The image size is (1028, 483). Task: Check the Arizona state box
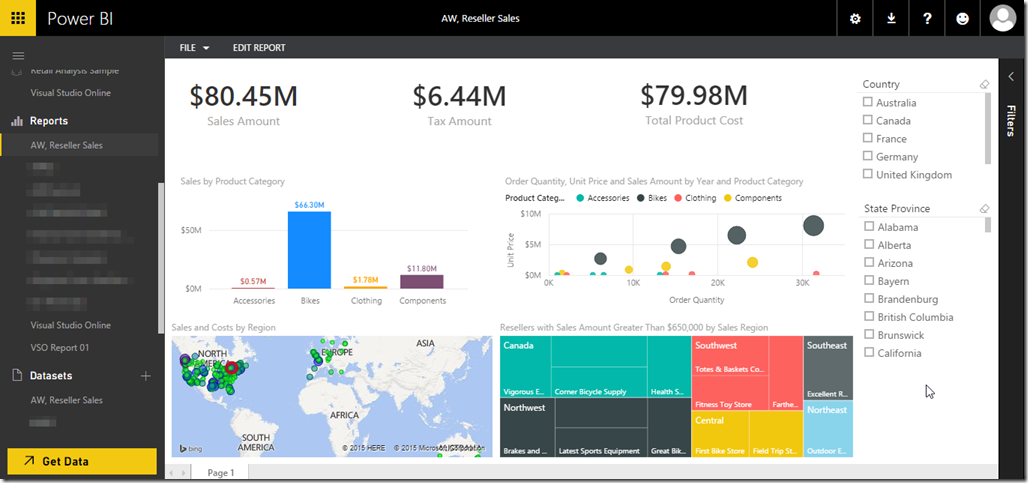(x=869, y=263)
